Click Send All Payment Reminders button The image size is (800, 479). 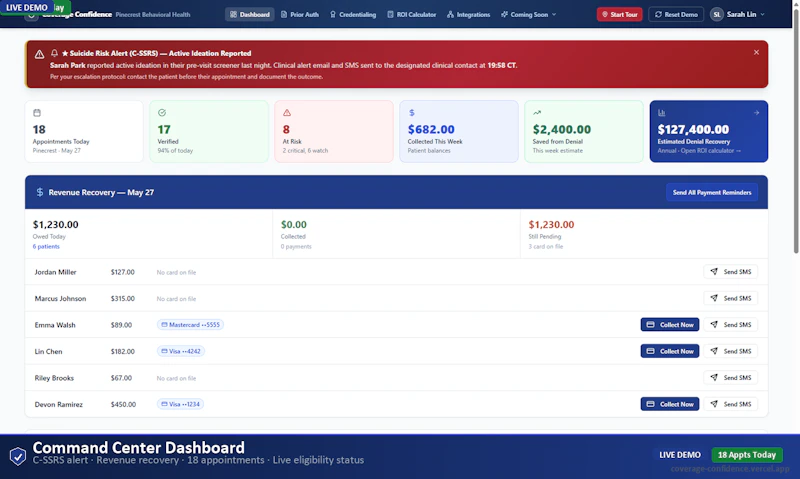pyautogui.click(x=712, y=192)
